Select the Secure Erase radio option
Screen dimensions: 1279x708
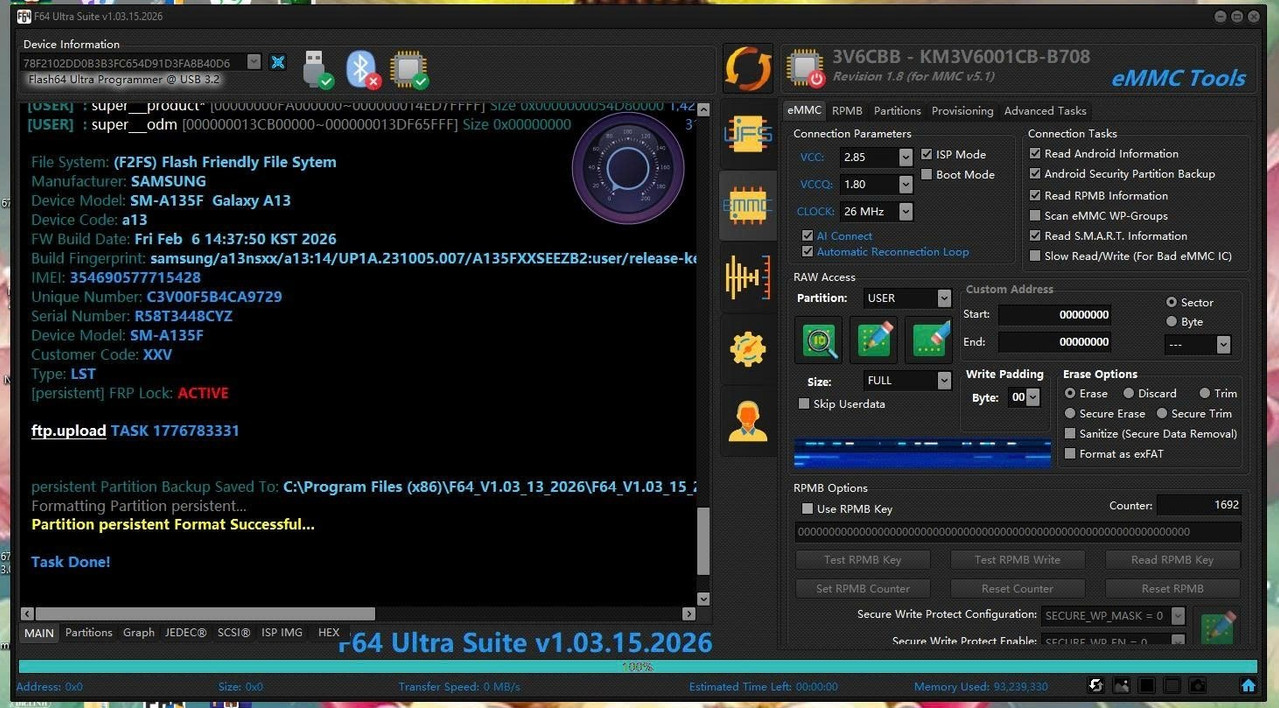click(x=1070, y=413)
